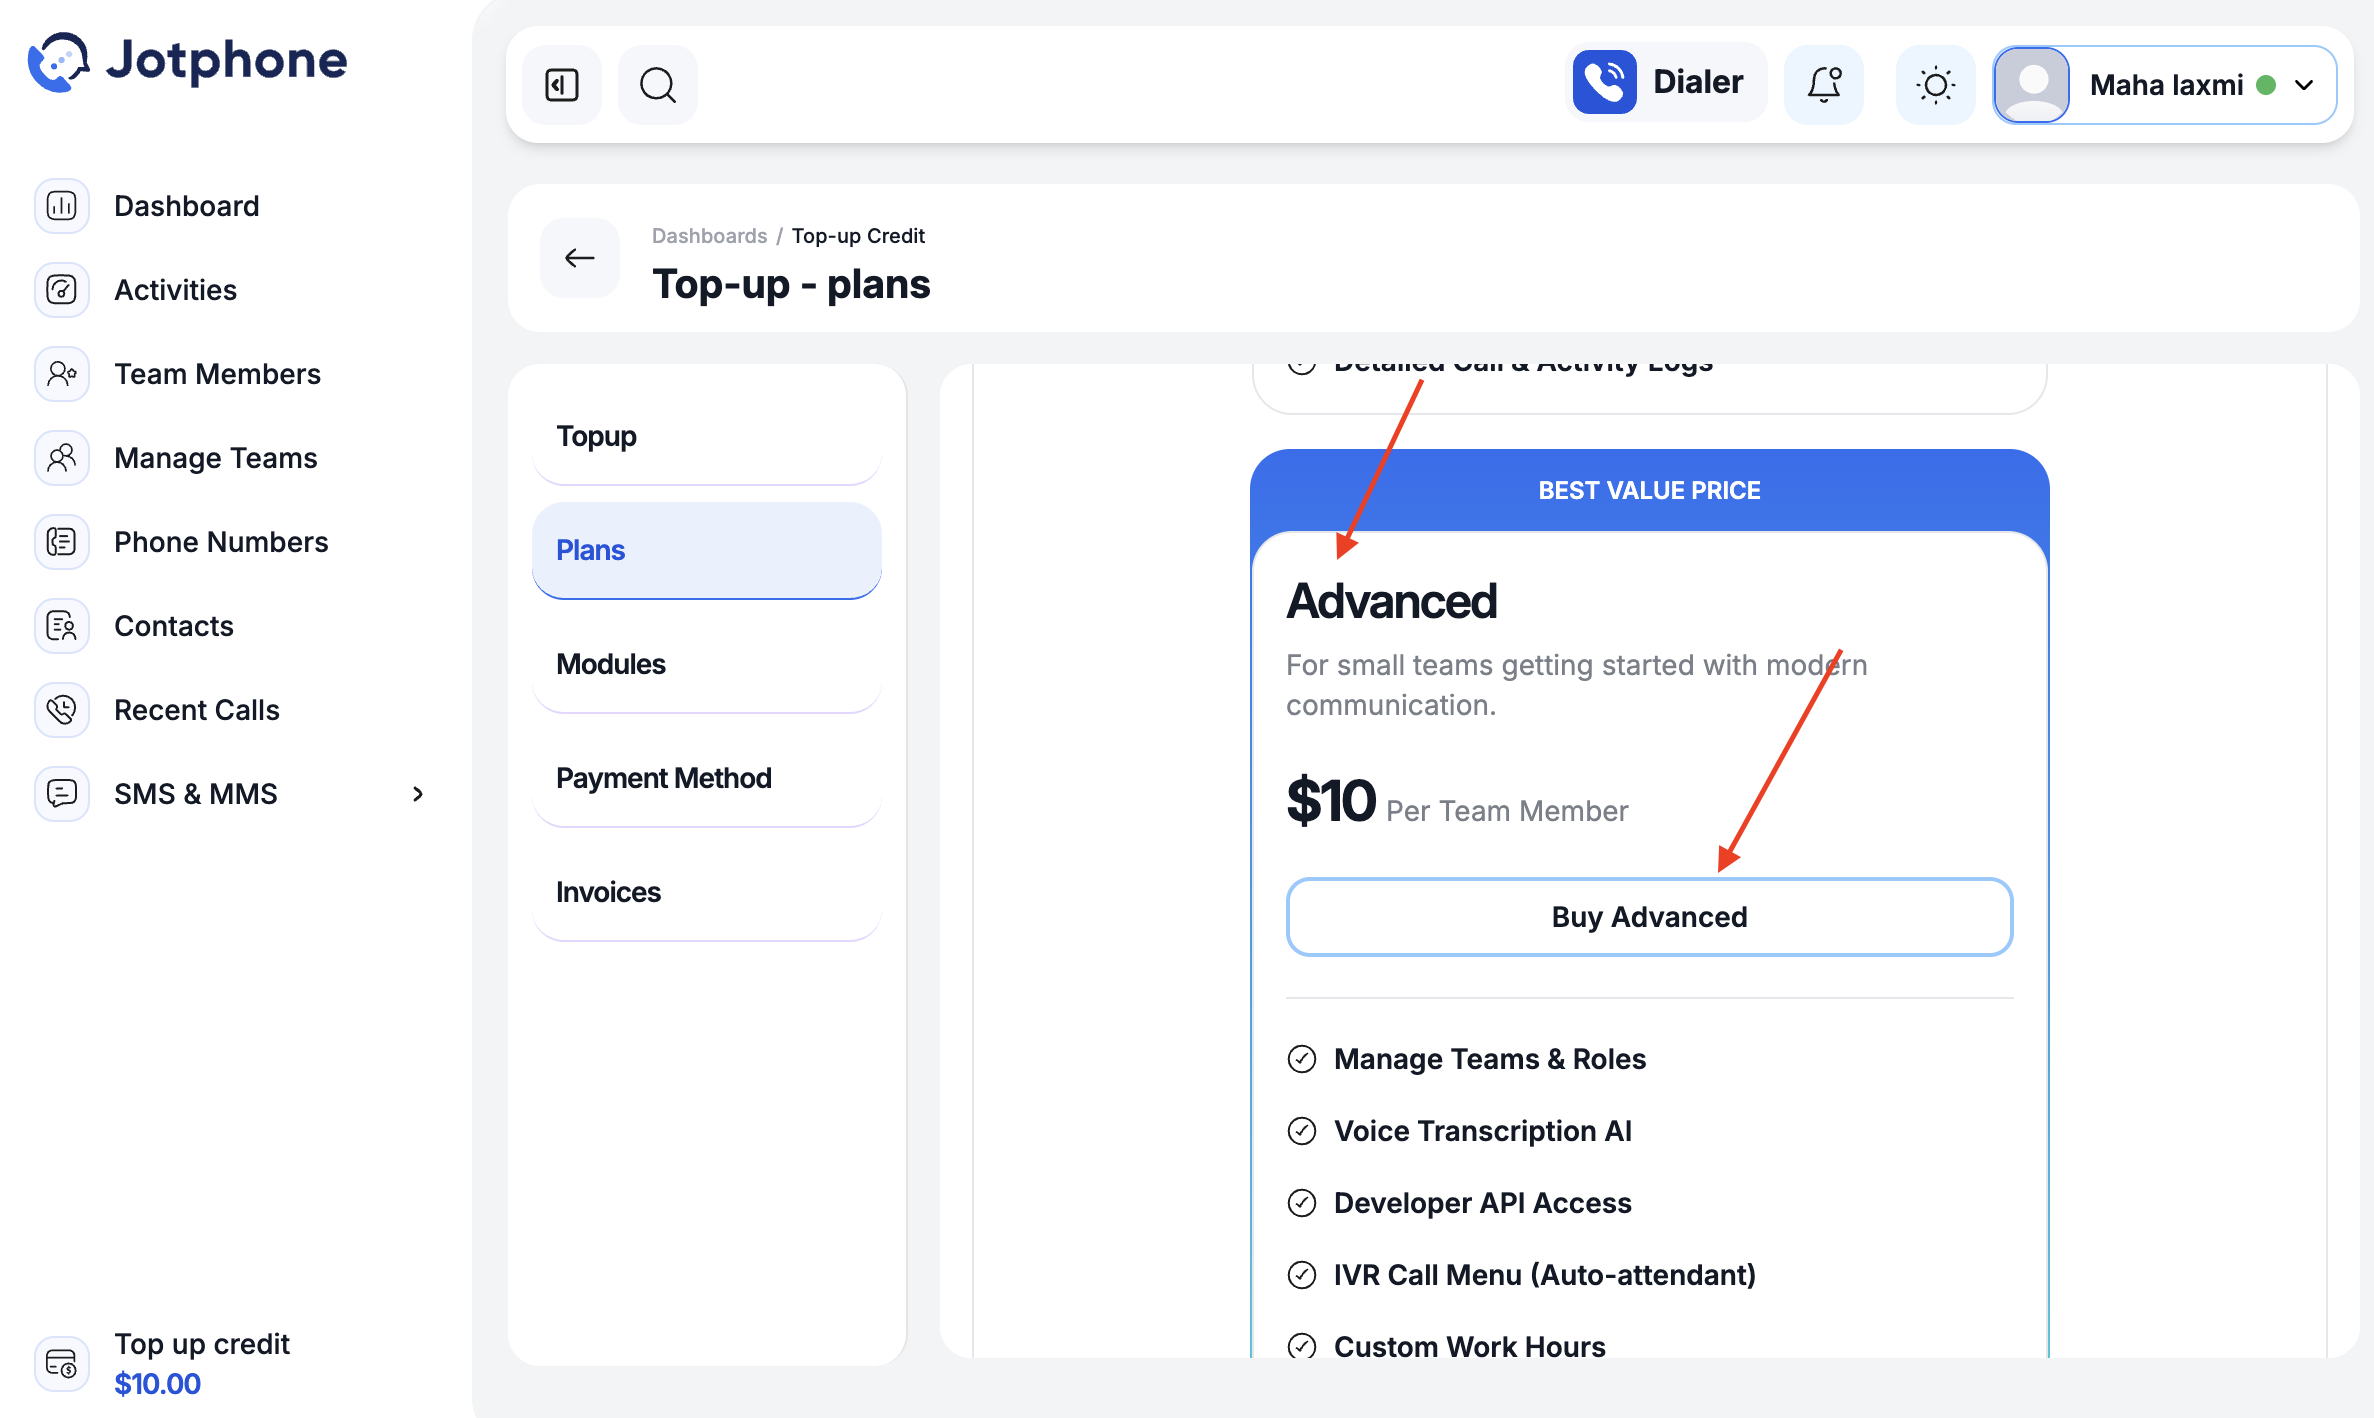This screenshot has height=1418, width=2374.
Task: Open the Payment Method tab
Action: (x=707, y=779)
